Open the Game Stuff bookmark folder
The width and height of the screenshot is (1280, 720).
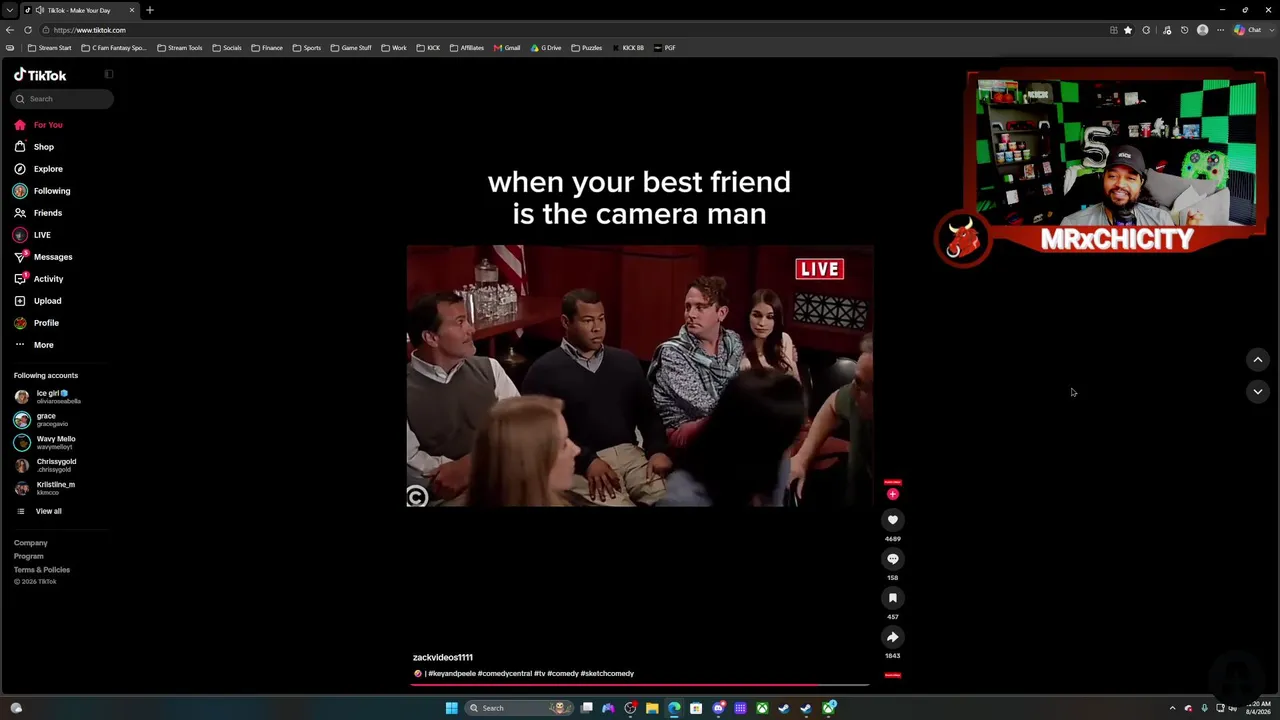tap(351, 48)
